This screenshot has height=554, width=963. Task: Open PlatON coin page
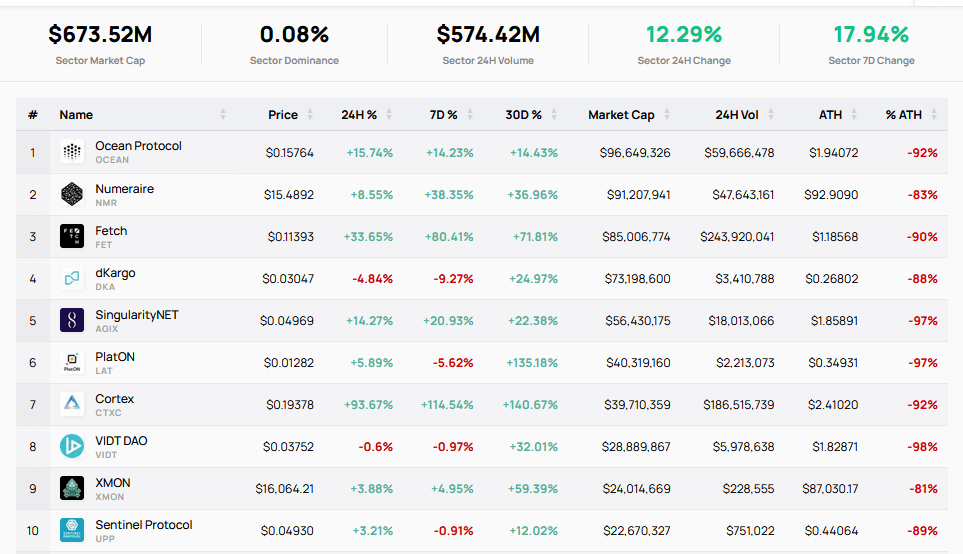(115, 357)
